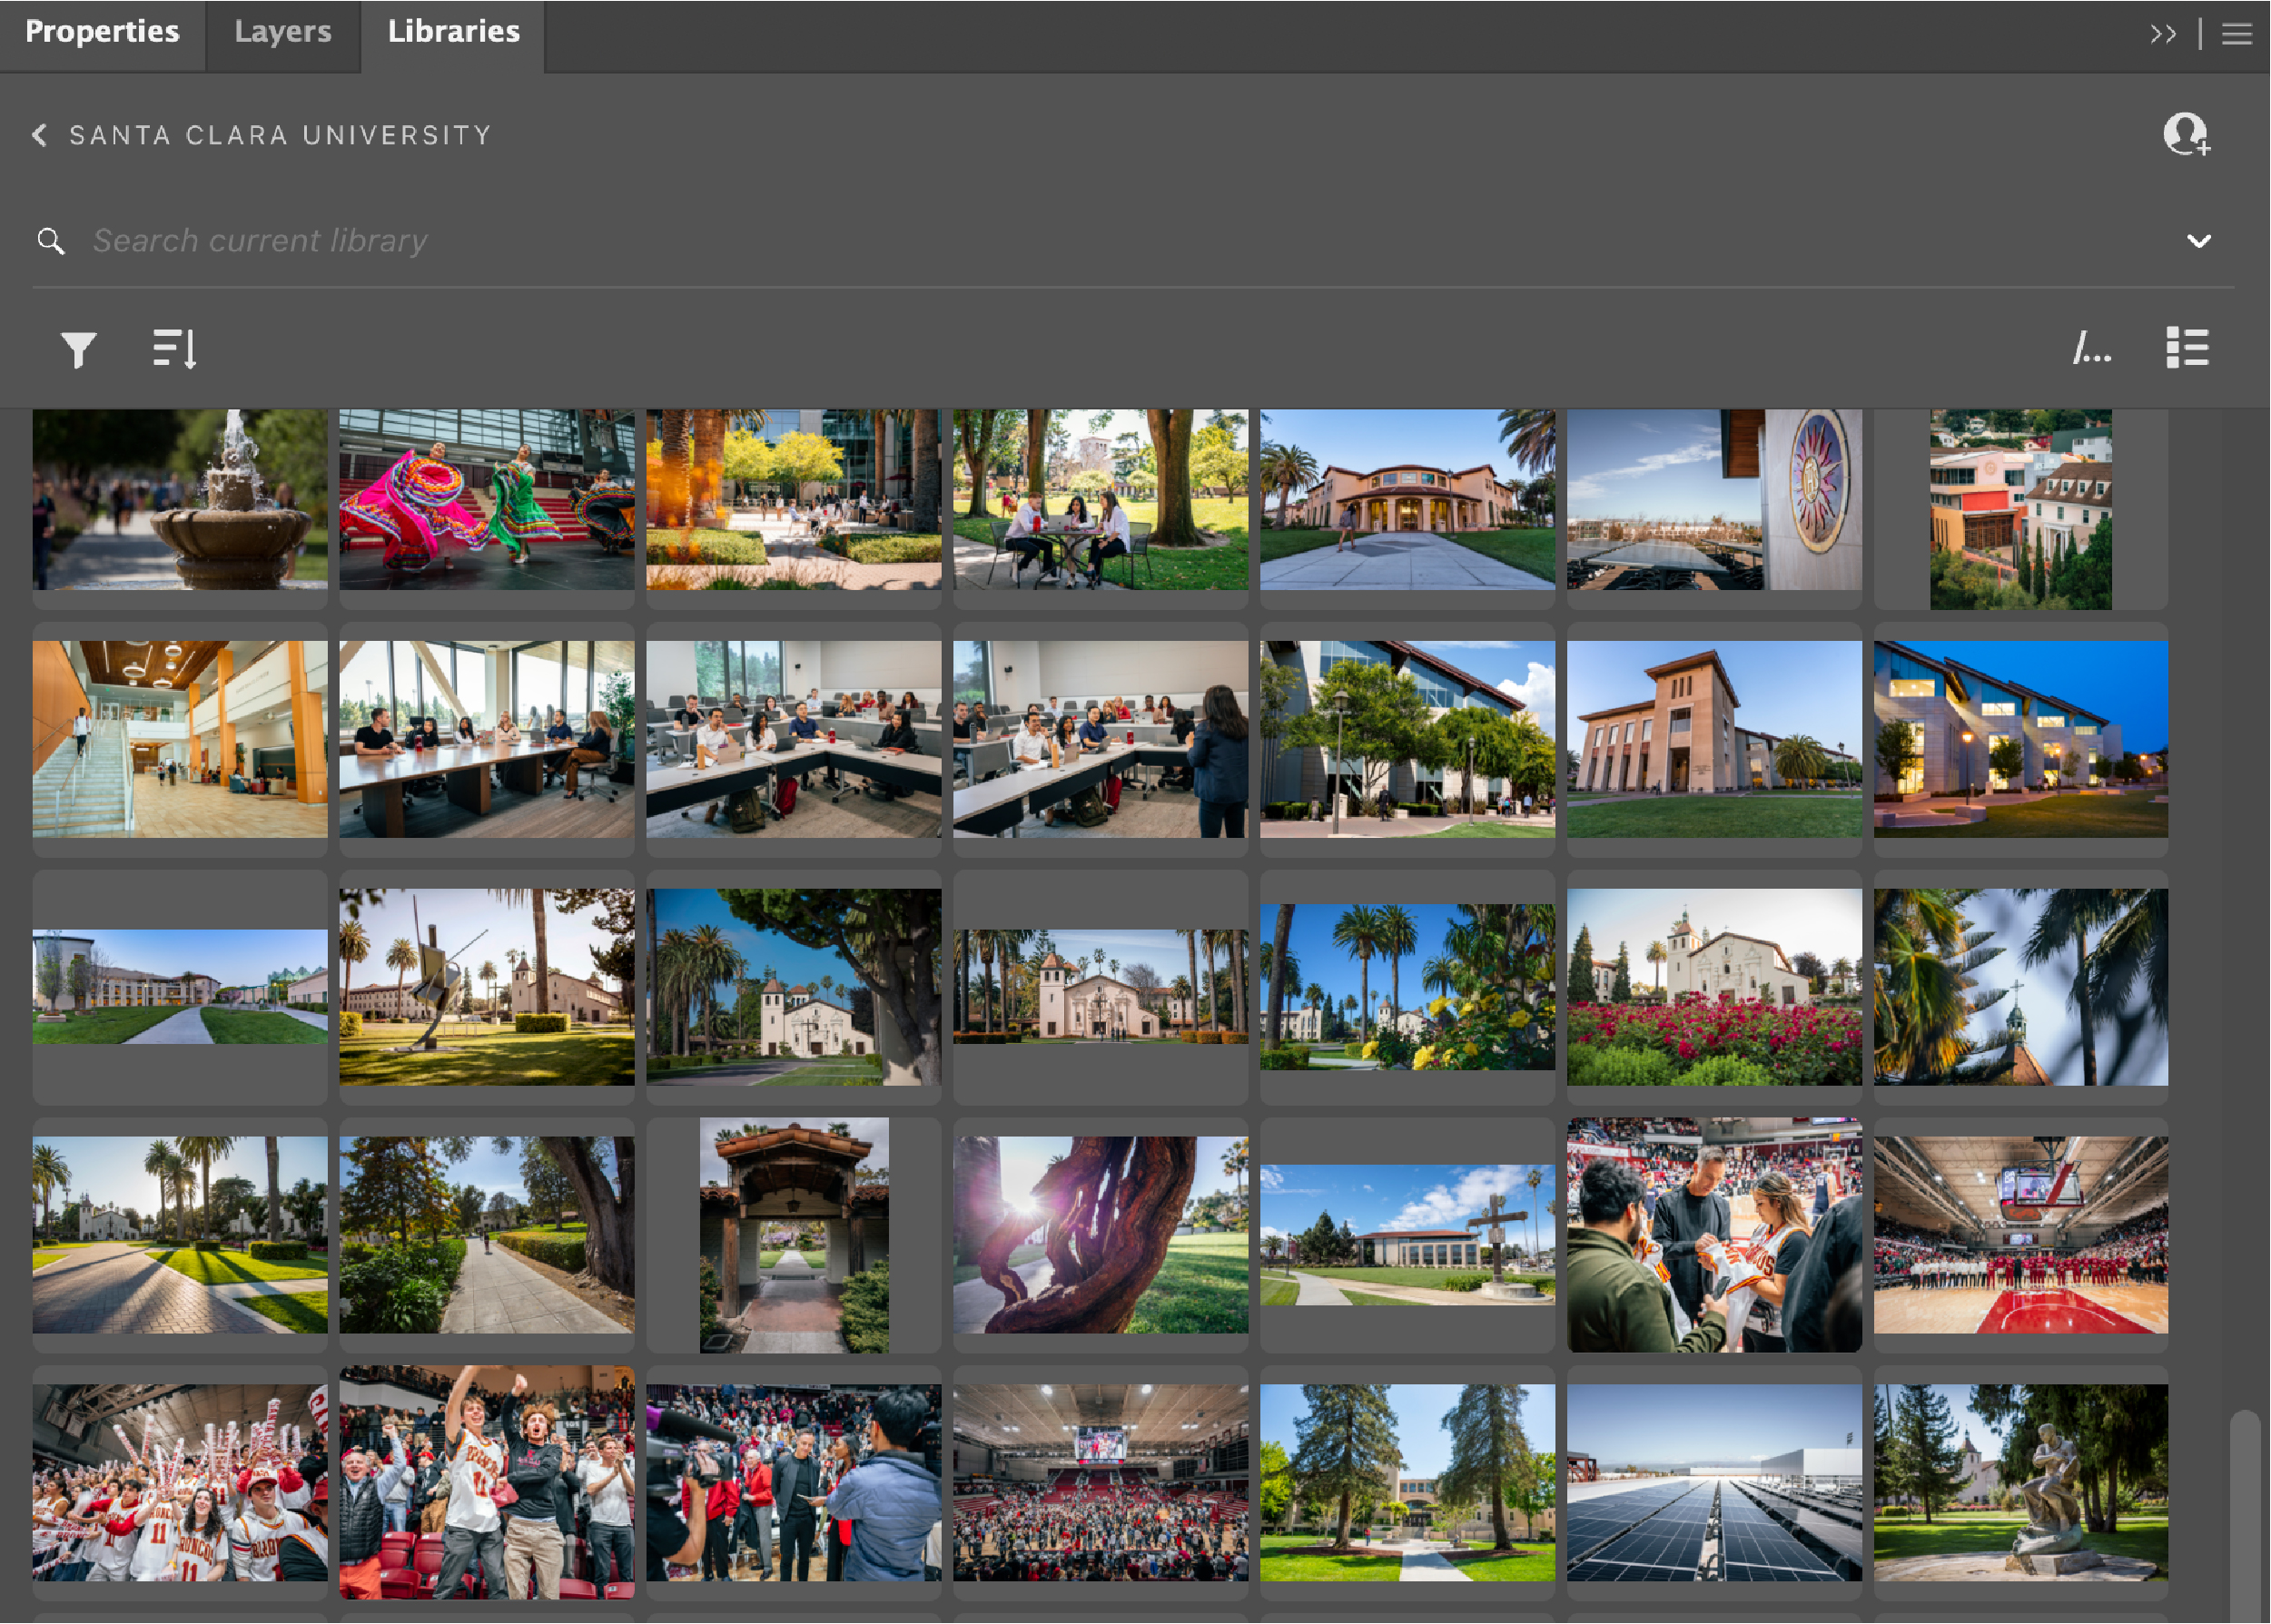Switch to the Layers tab
Image resolution: width=2271 pixels, height=1624 pixels.
(x=283, y=31)
